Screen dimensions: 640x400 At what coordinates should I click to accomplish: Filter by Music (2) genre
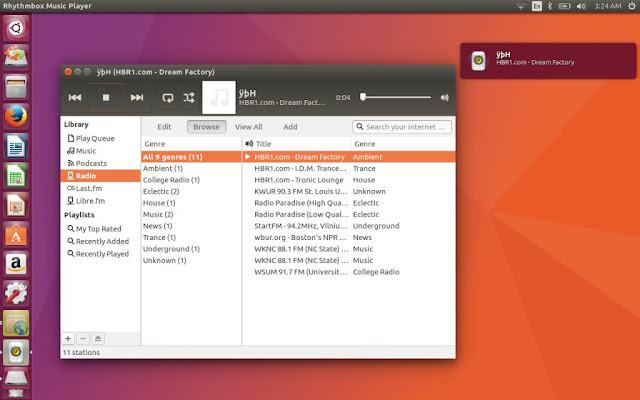coord(191,214)
